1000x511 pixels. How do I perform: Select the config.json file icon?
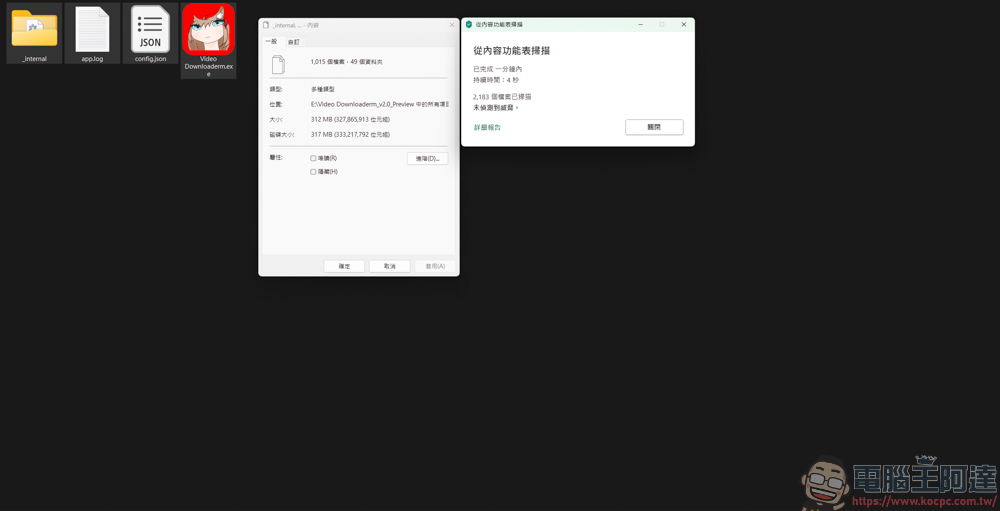(x=151, y=29)
